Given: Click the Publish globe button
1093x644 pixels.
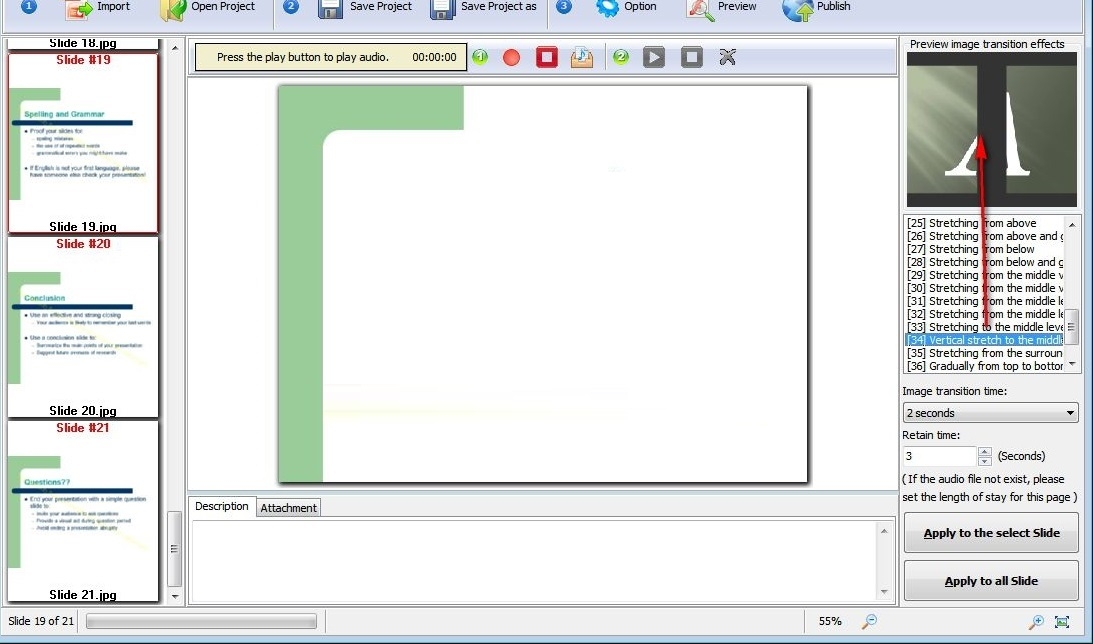Looking at the screenshot, I should pyautogui.click(x=816, y=8).
